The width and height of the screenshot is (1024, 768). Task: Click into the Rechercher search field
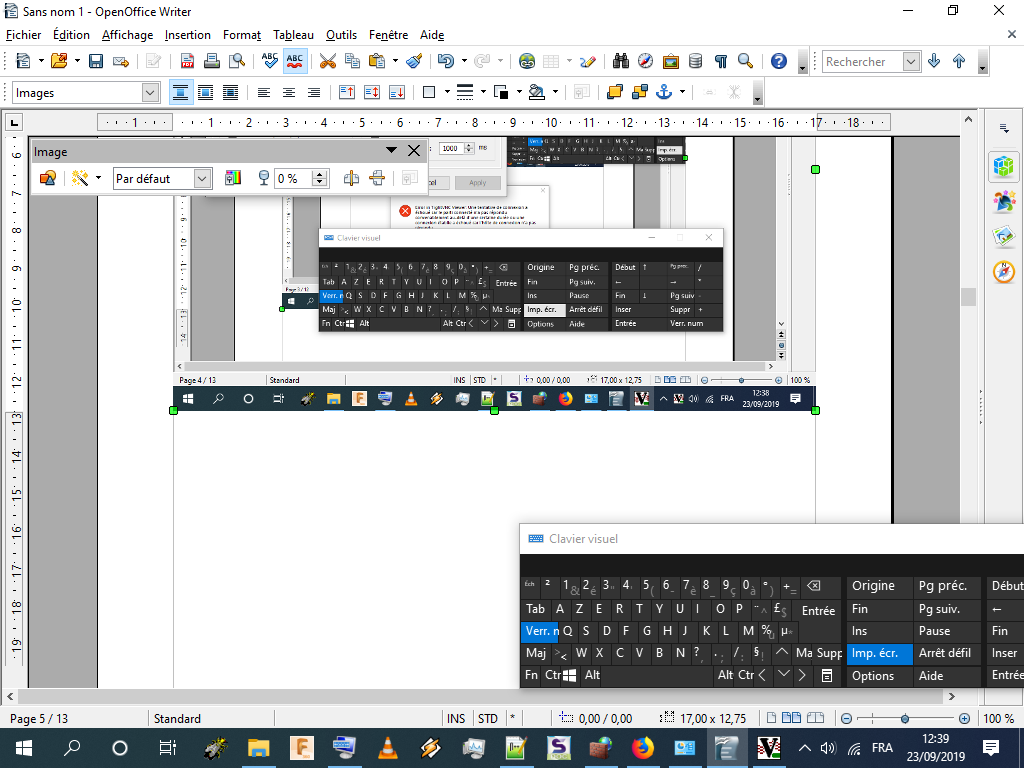[x=862, y=61]
